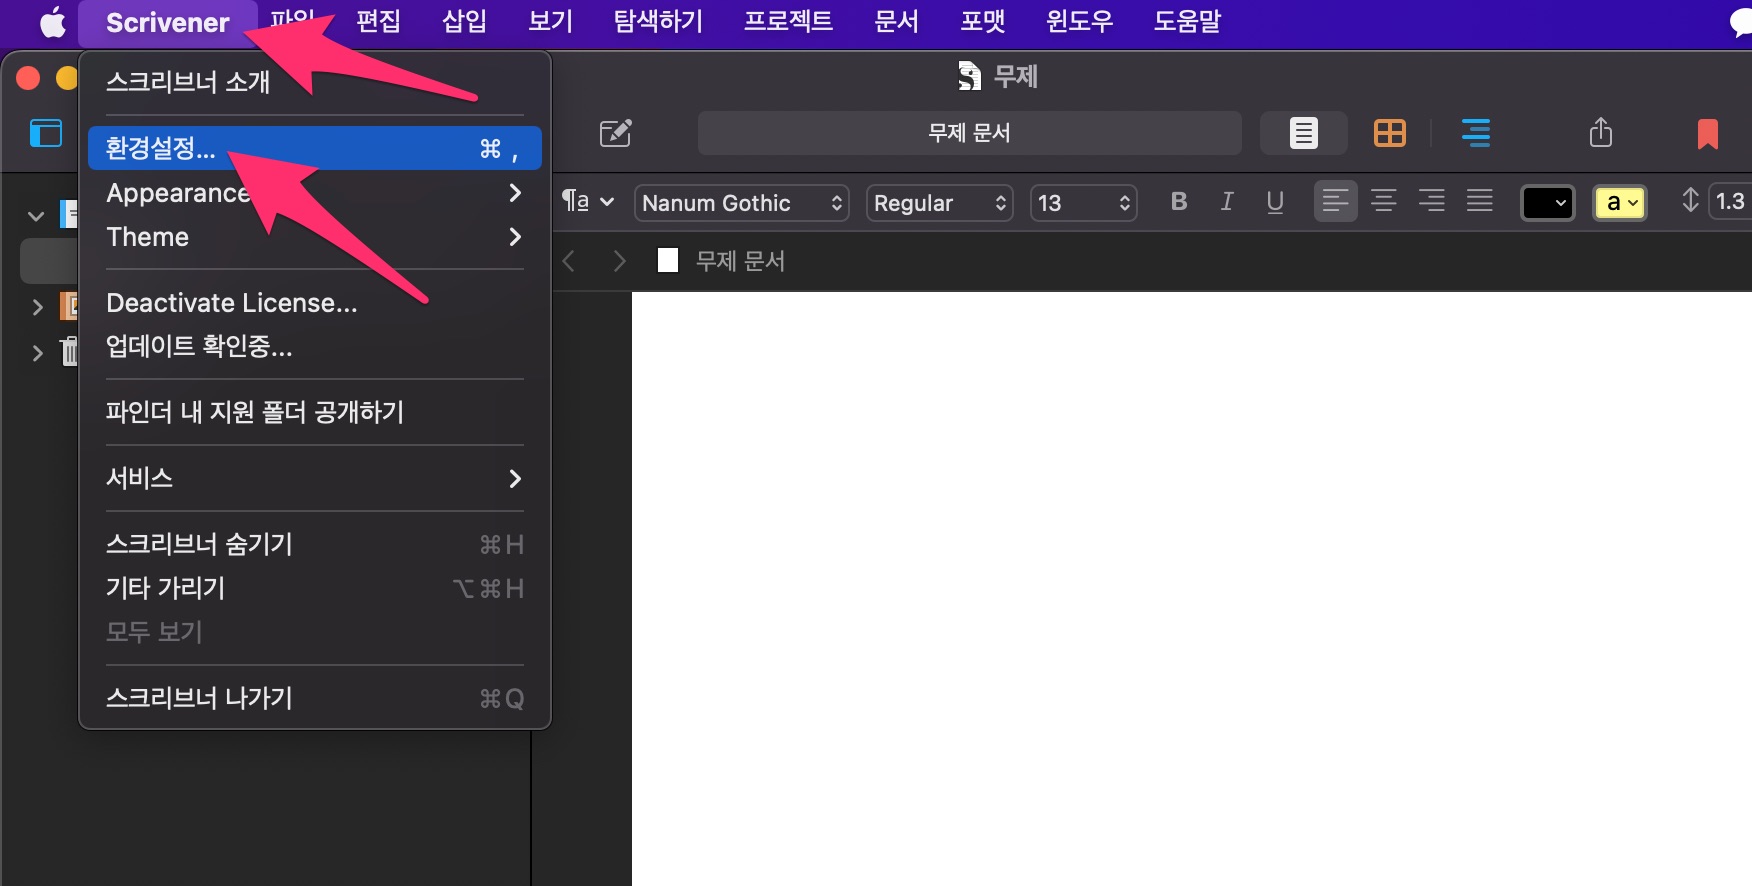Screen dimensions: 1752x886
Task: Choose 환경설정... from the menu
Action: (314, 148)
